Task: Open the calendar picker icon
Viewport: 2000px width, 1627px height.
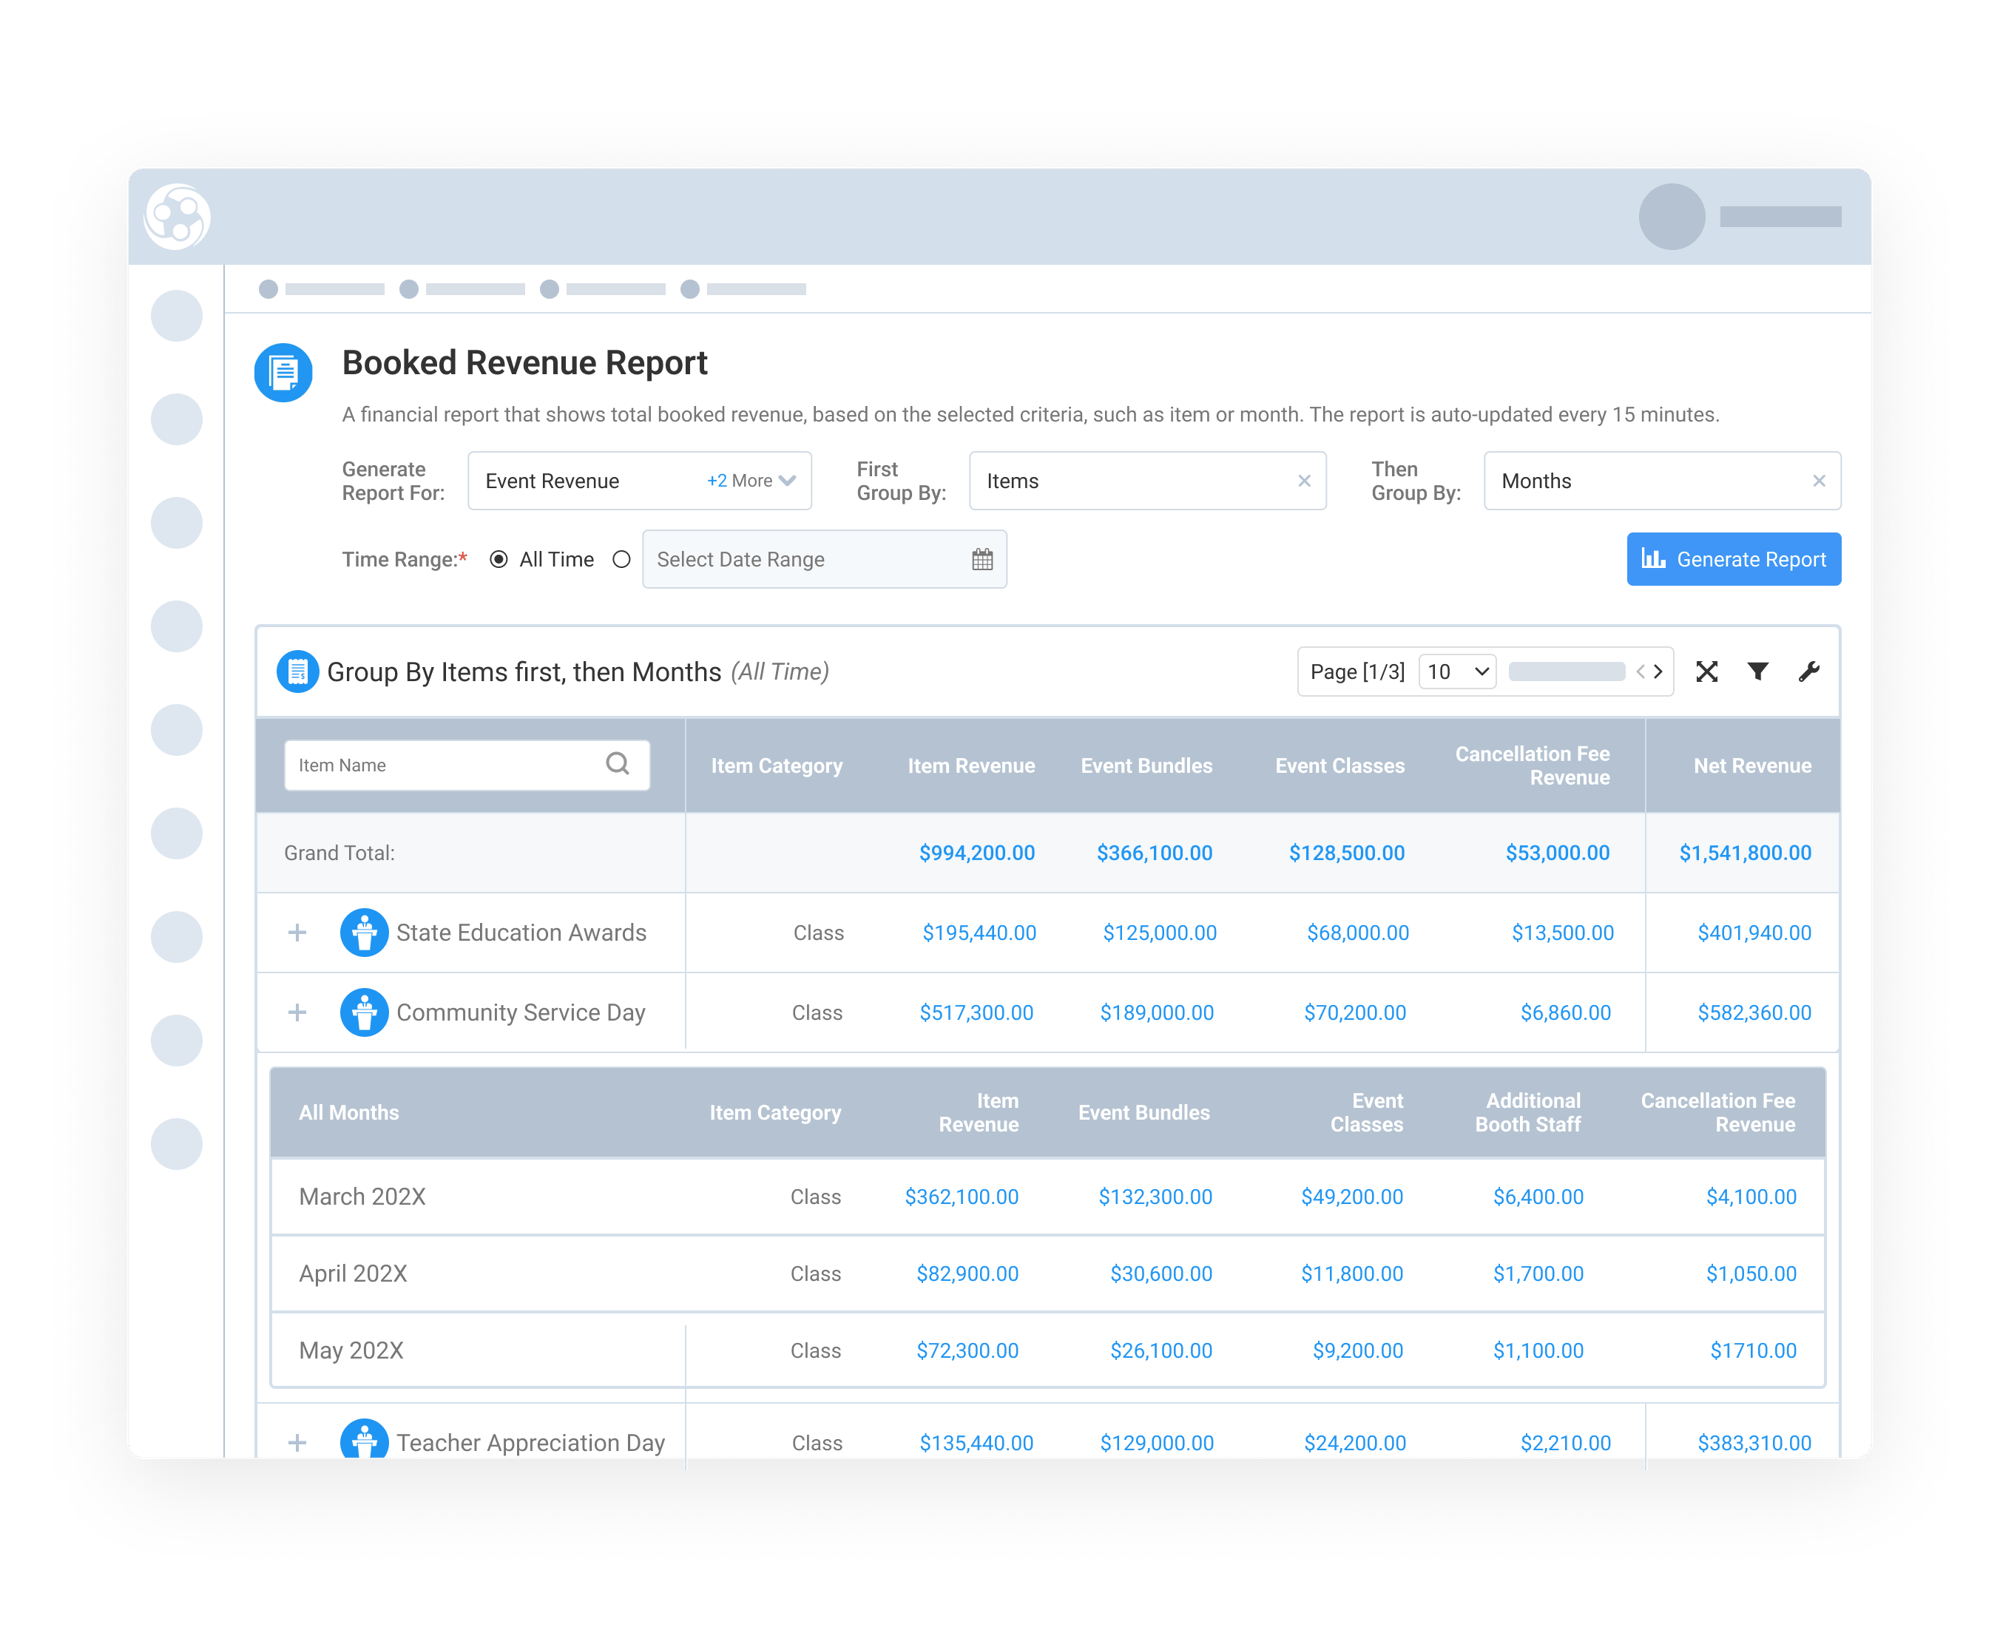Action: (982, 559)
